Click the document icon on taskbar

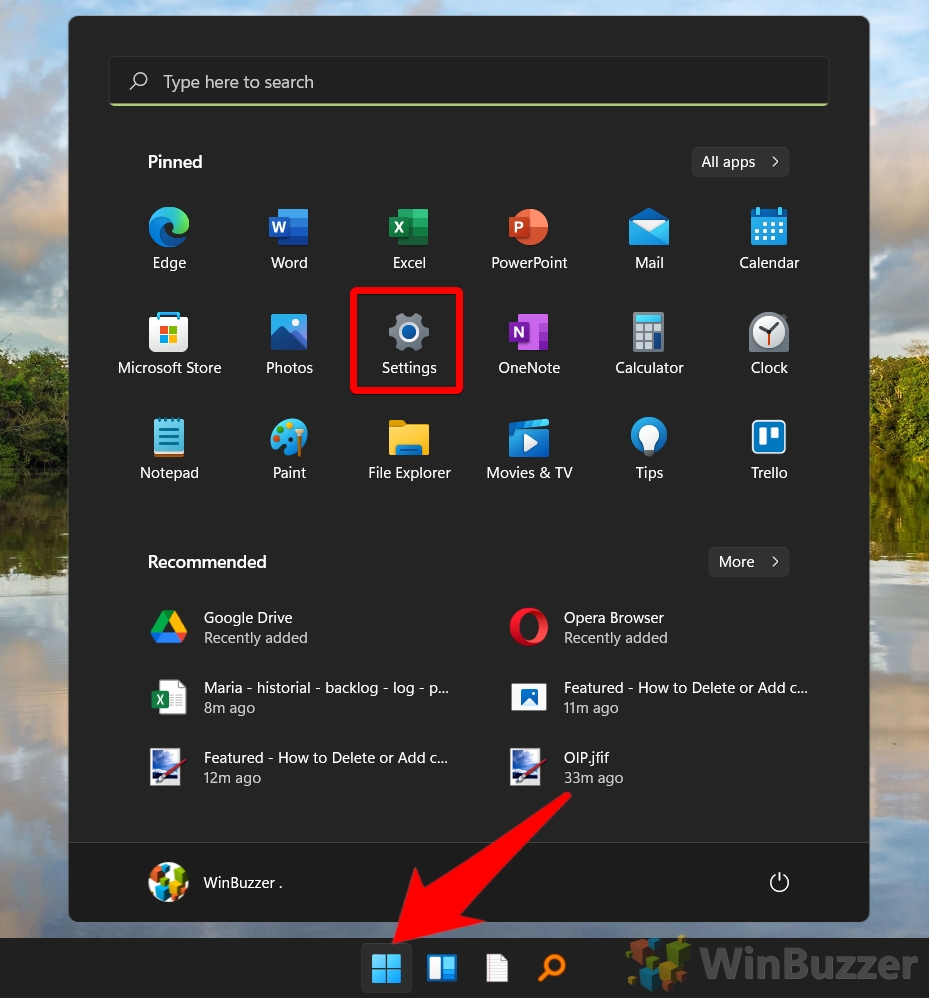pyautogui.click(x=497, y=967)
